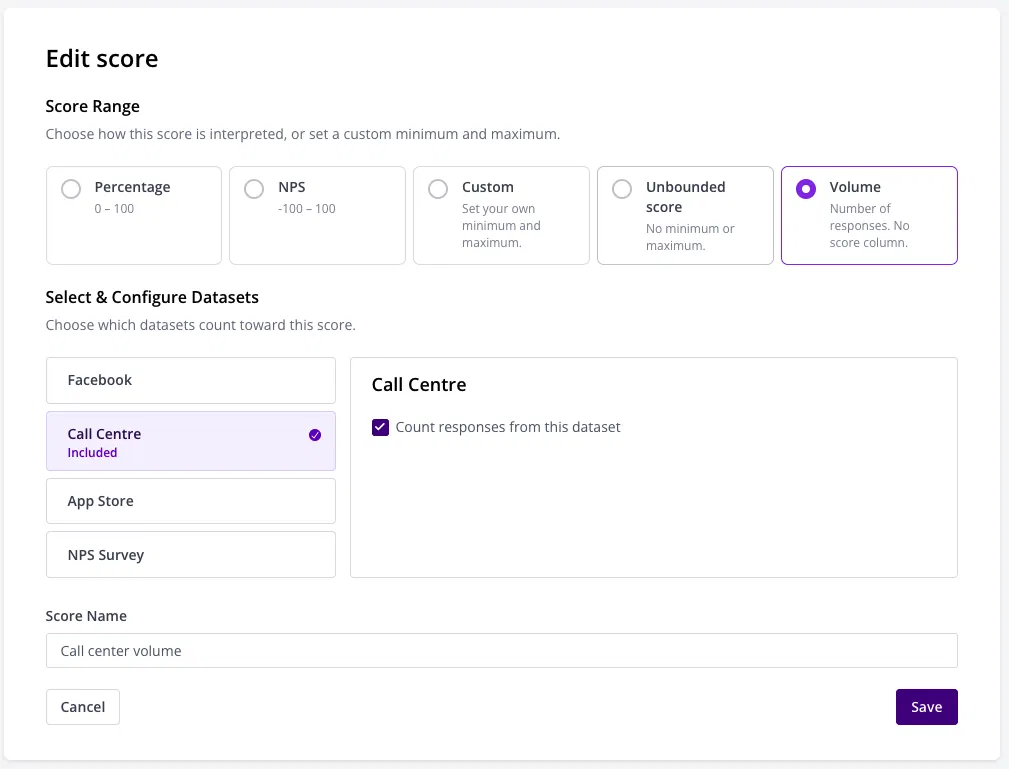Click 'Choose which datasets count toward this score.'
This screenshot has width=1009, height=769.
(x=200, y=325)
